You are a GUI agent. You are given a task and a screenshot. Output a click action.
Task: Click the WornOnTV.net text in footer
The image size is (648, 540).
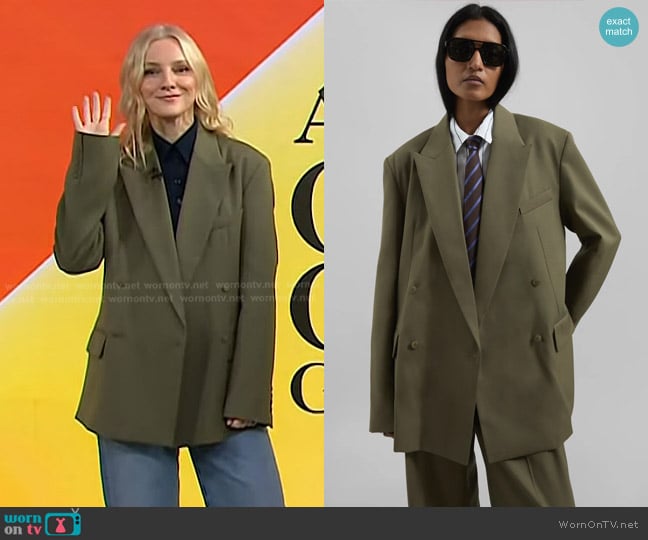coord(598,524)
